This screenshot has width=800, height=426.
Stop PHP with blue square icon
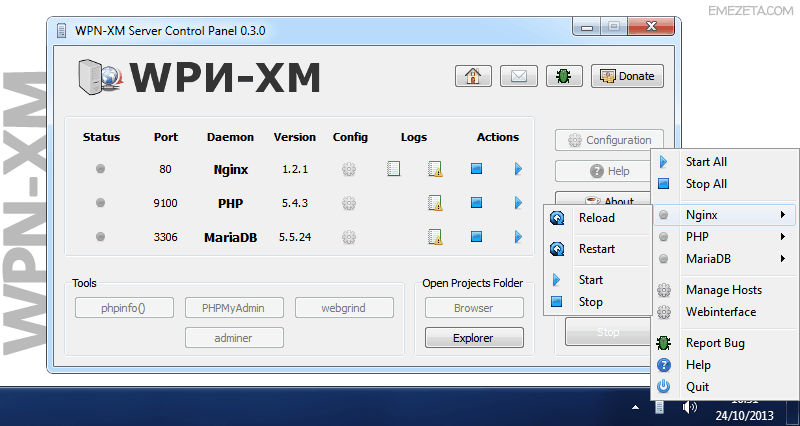click(476, 203)
